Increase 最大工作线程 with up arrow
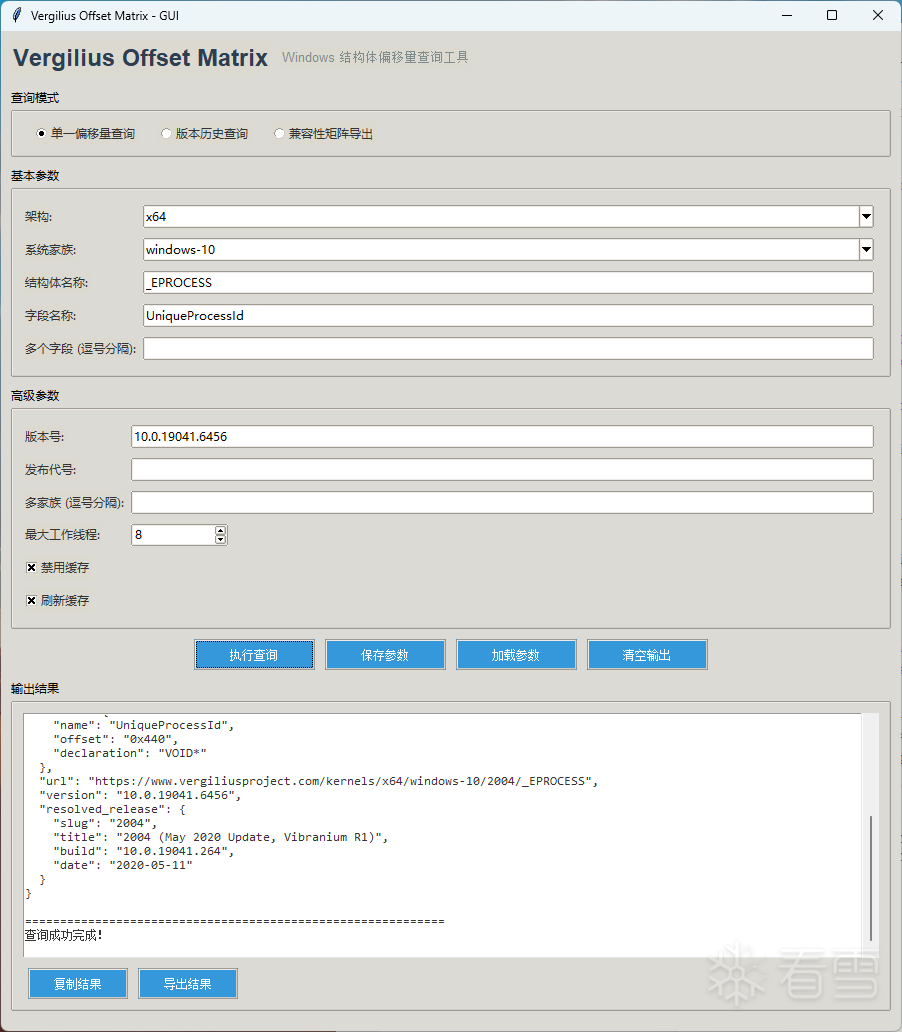The height and width of the screenshot is (1032, 902). click(x=221, y=530)
